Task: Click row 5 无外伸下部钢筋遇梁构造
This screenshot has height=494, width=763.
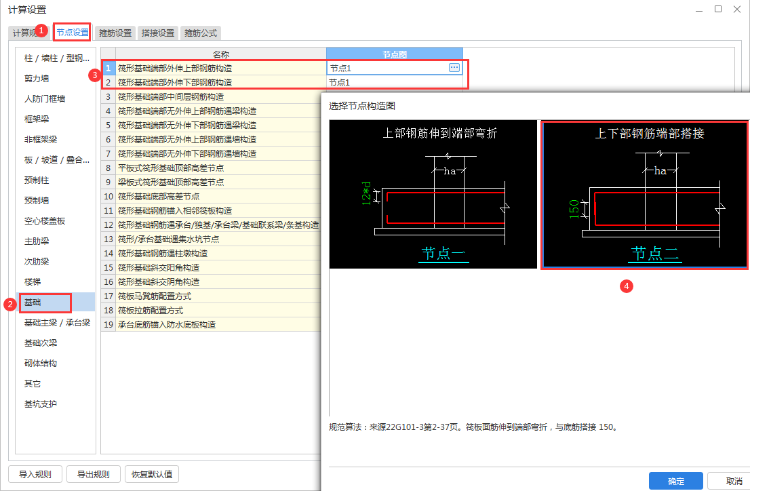Action: (x=218, y=125)
